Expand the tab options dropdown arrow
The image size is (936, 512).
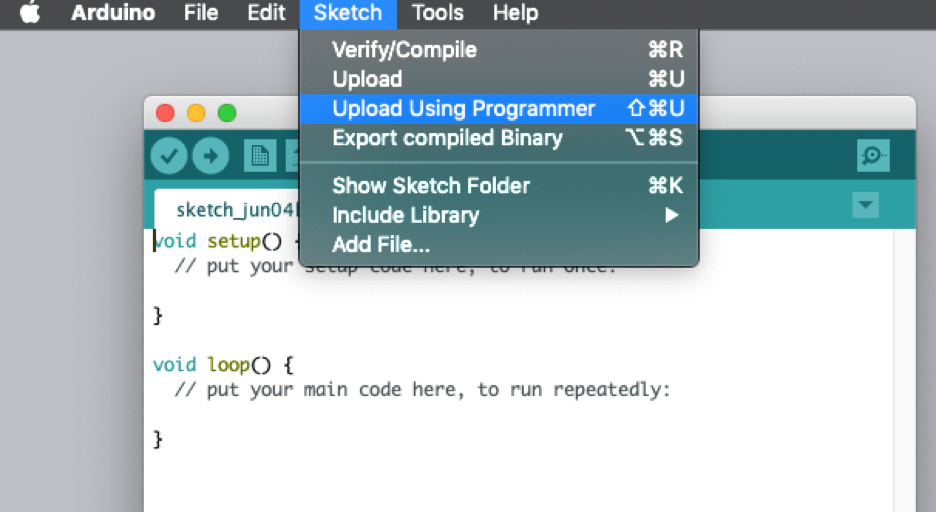click(x=865, y=206)
